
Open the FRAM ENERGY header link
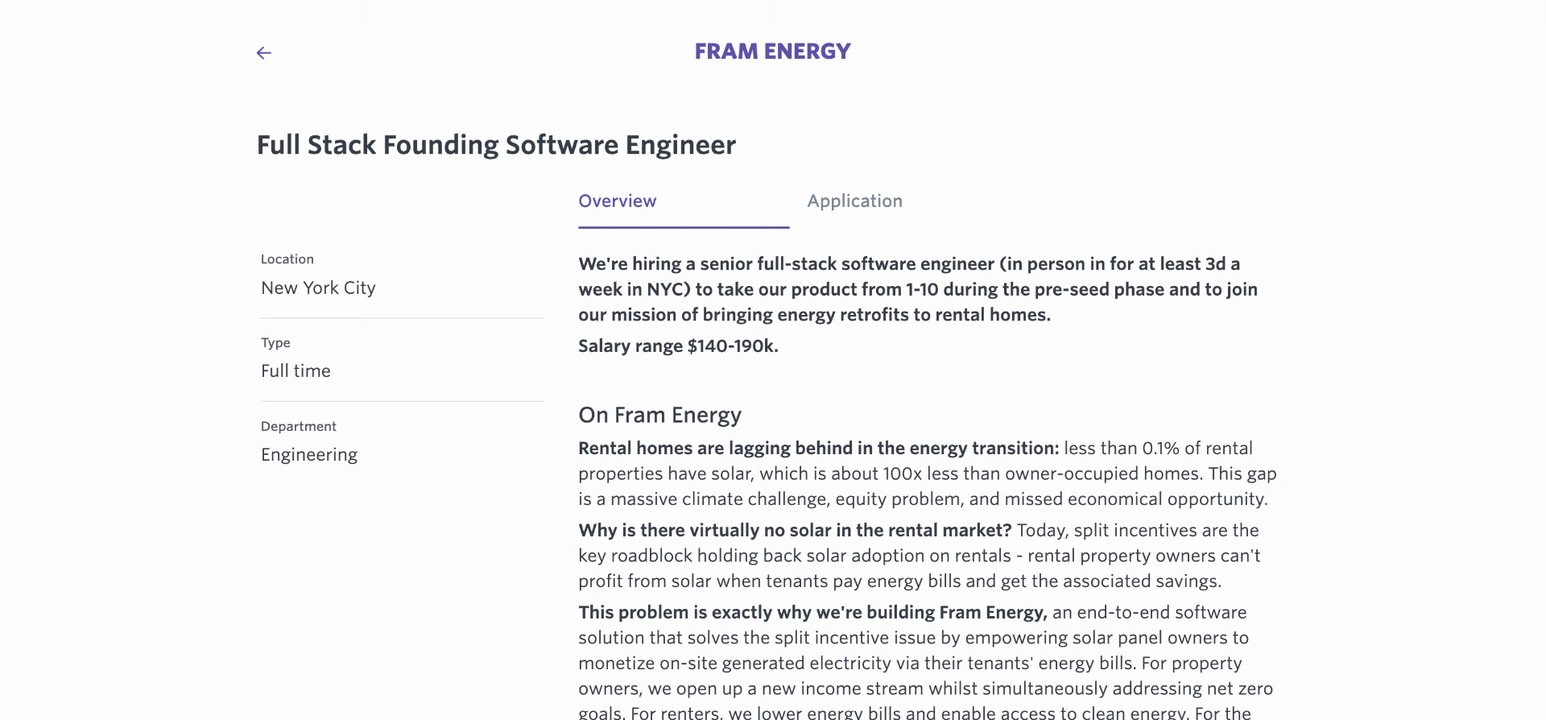(772, 52)
